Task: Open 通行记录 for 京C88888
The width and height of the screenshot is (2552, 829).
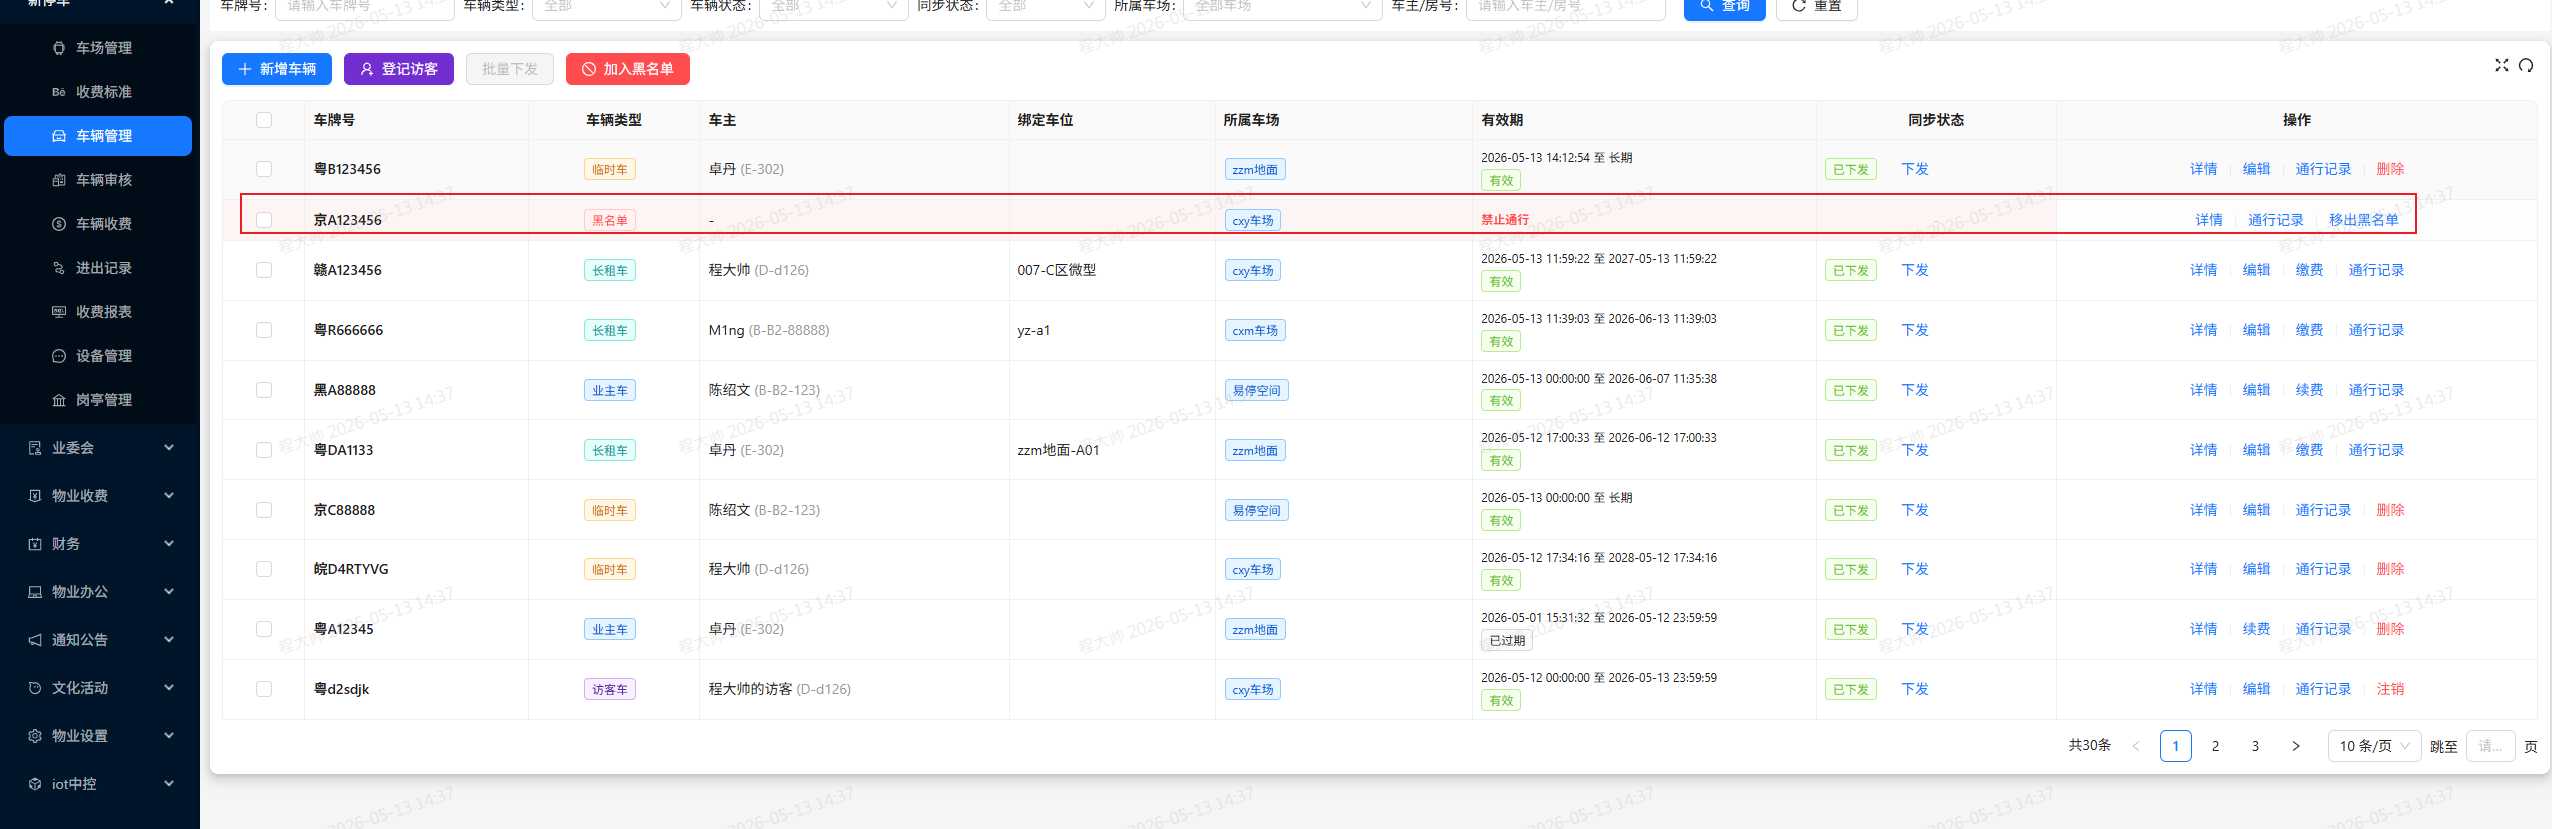Action: coord(2324,510)
